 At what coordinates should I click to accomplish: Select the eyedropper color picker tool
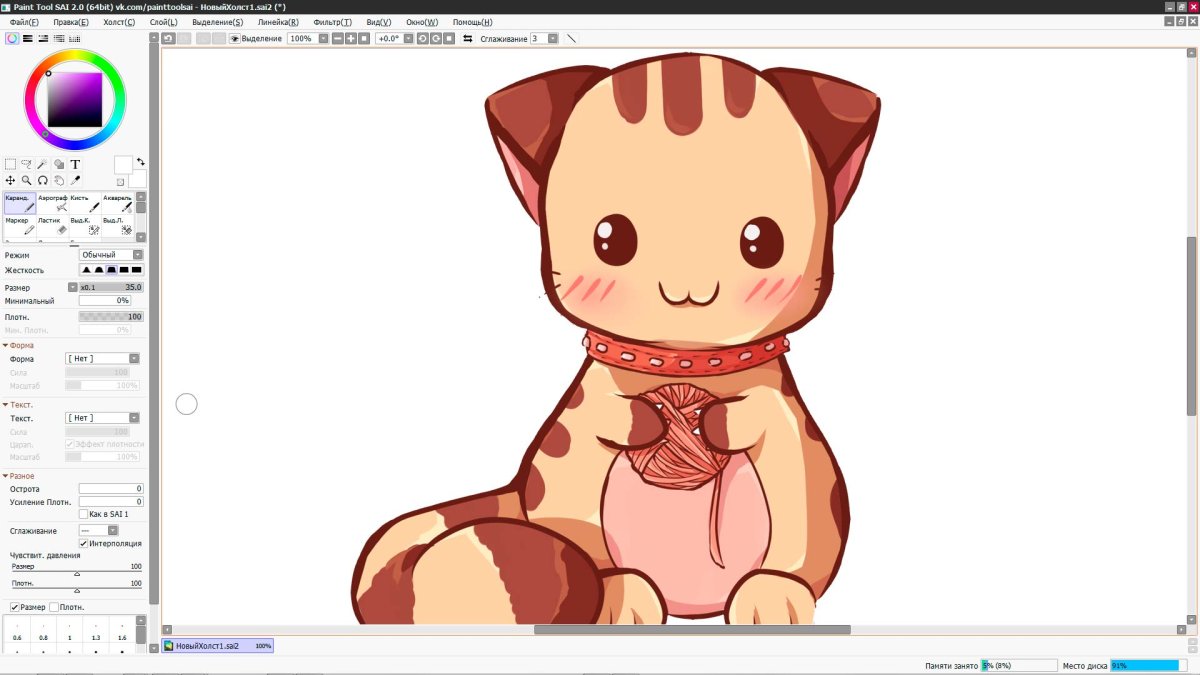(x=75, y=181)
